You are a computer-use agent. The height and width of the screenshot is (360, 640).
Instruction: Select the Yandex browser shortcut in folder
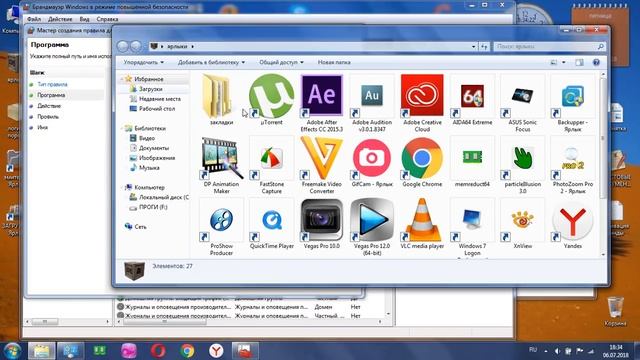click(573, 224)
